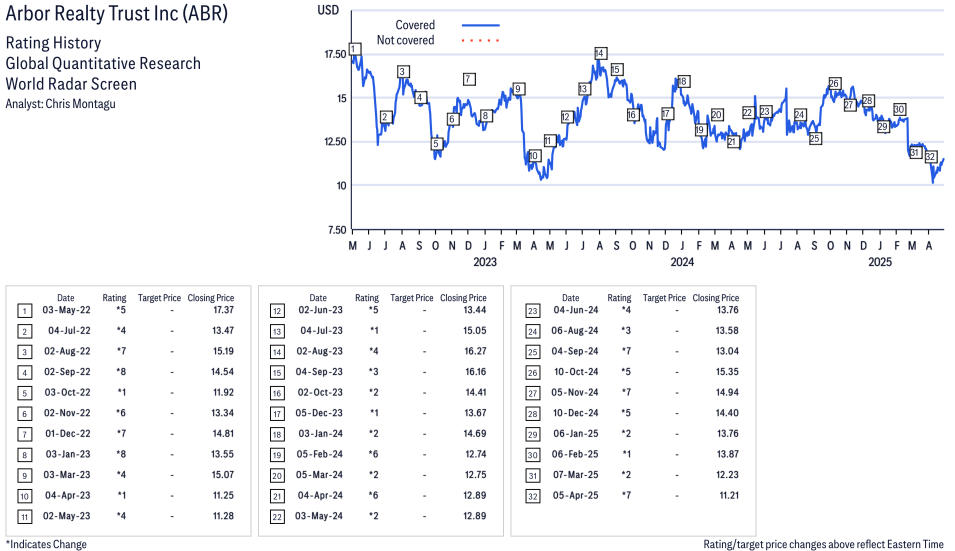Screen dimensions: 955x551
Task: Click the rating *8 in the 02-Sep-22 row
Action: pos(121,372)
